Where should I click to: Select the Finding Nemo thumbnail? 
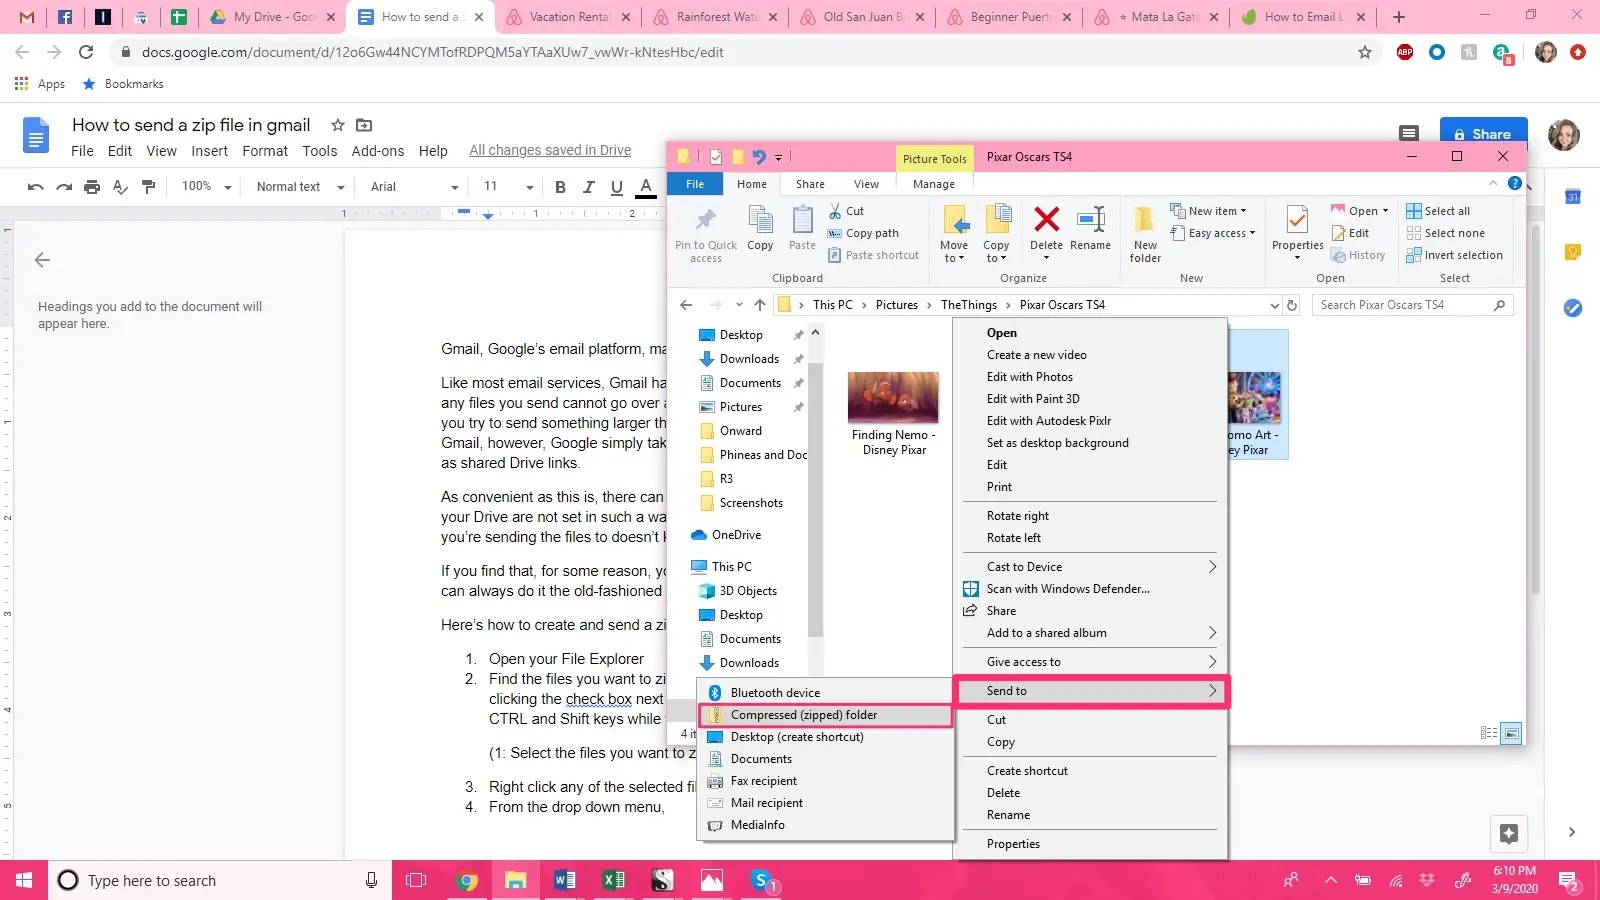coord(893,396)
